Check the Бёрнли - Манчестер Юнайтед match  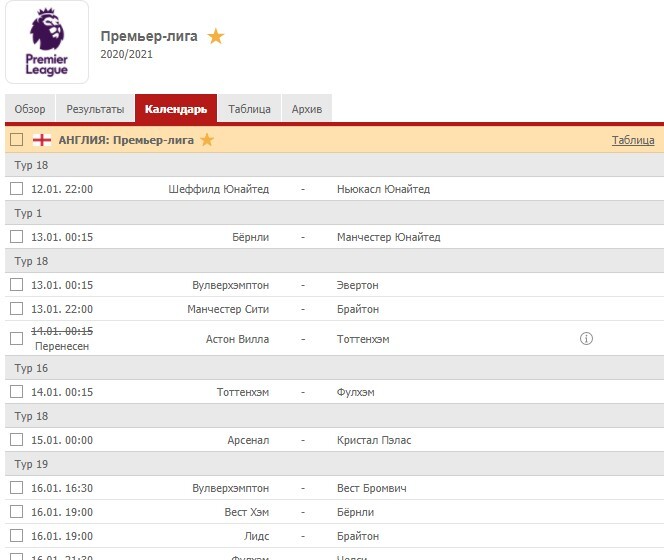pos(17,236)
